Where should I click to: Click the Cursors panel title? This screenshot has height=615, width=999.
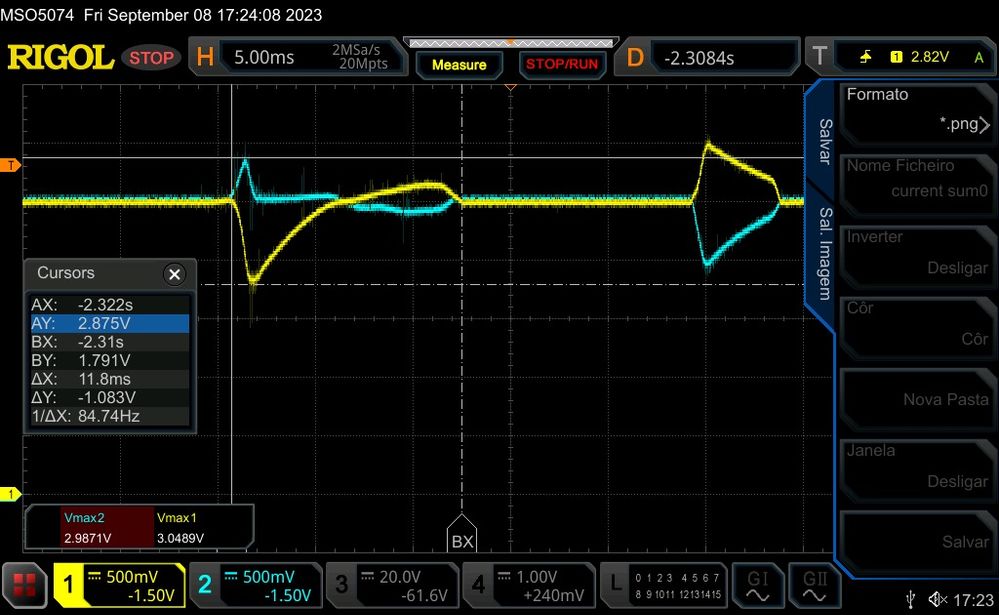pyautogui.click(x=66, y=273)
